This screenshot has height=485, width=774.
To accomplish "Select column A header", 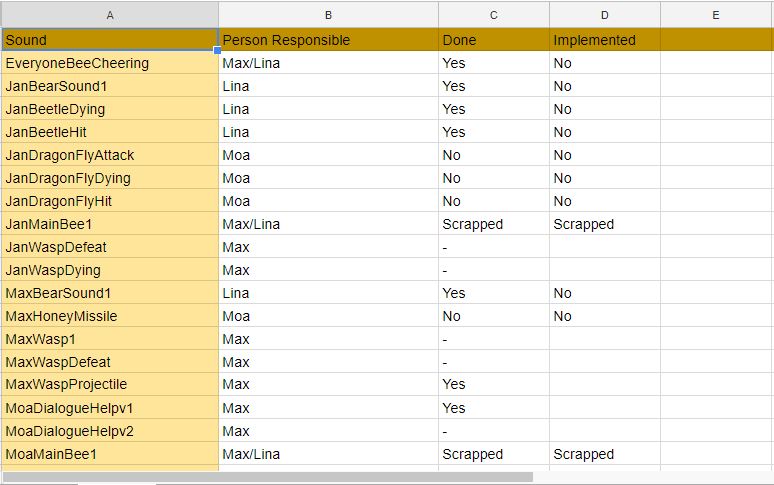I will 109,14.
